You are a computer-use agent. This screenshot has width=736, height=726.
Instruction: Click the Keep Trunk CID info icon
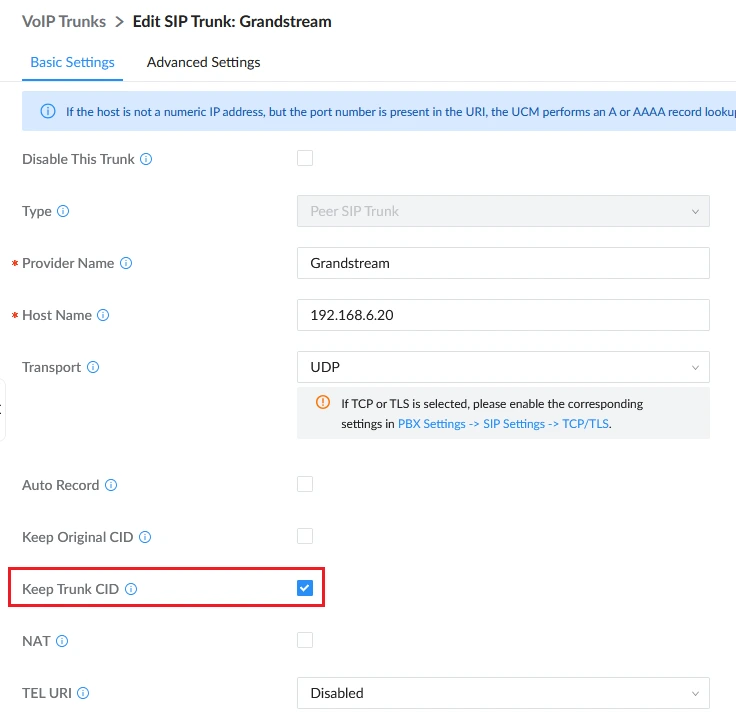click(131, 589)
